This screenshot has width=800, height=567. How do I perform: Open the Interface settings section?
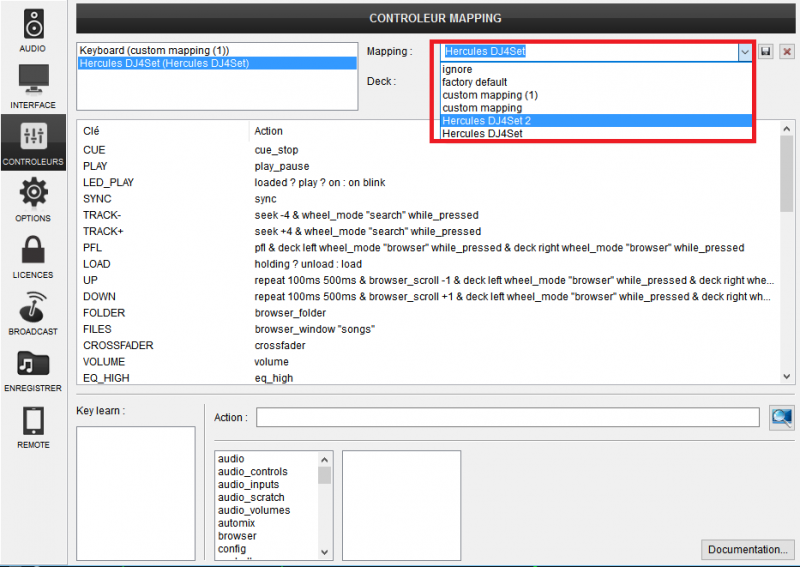click(33, 86)
